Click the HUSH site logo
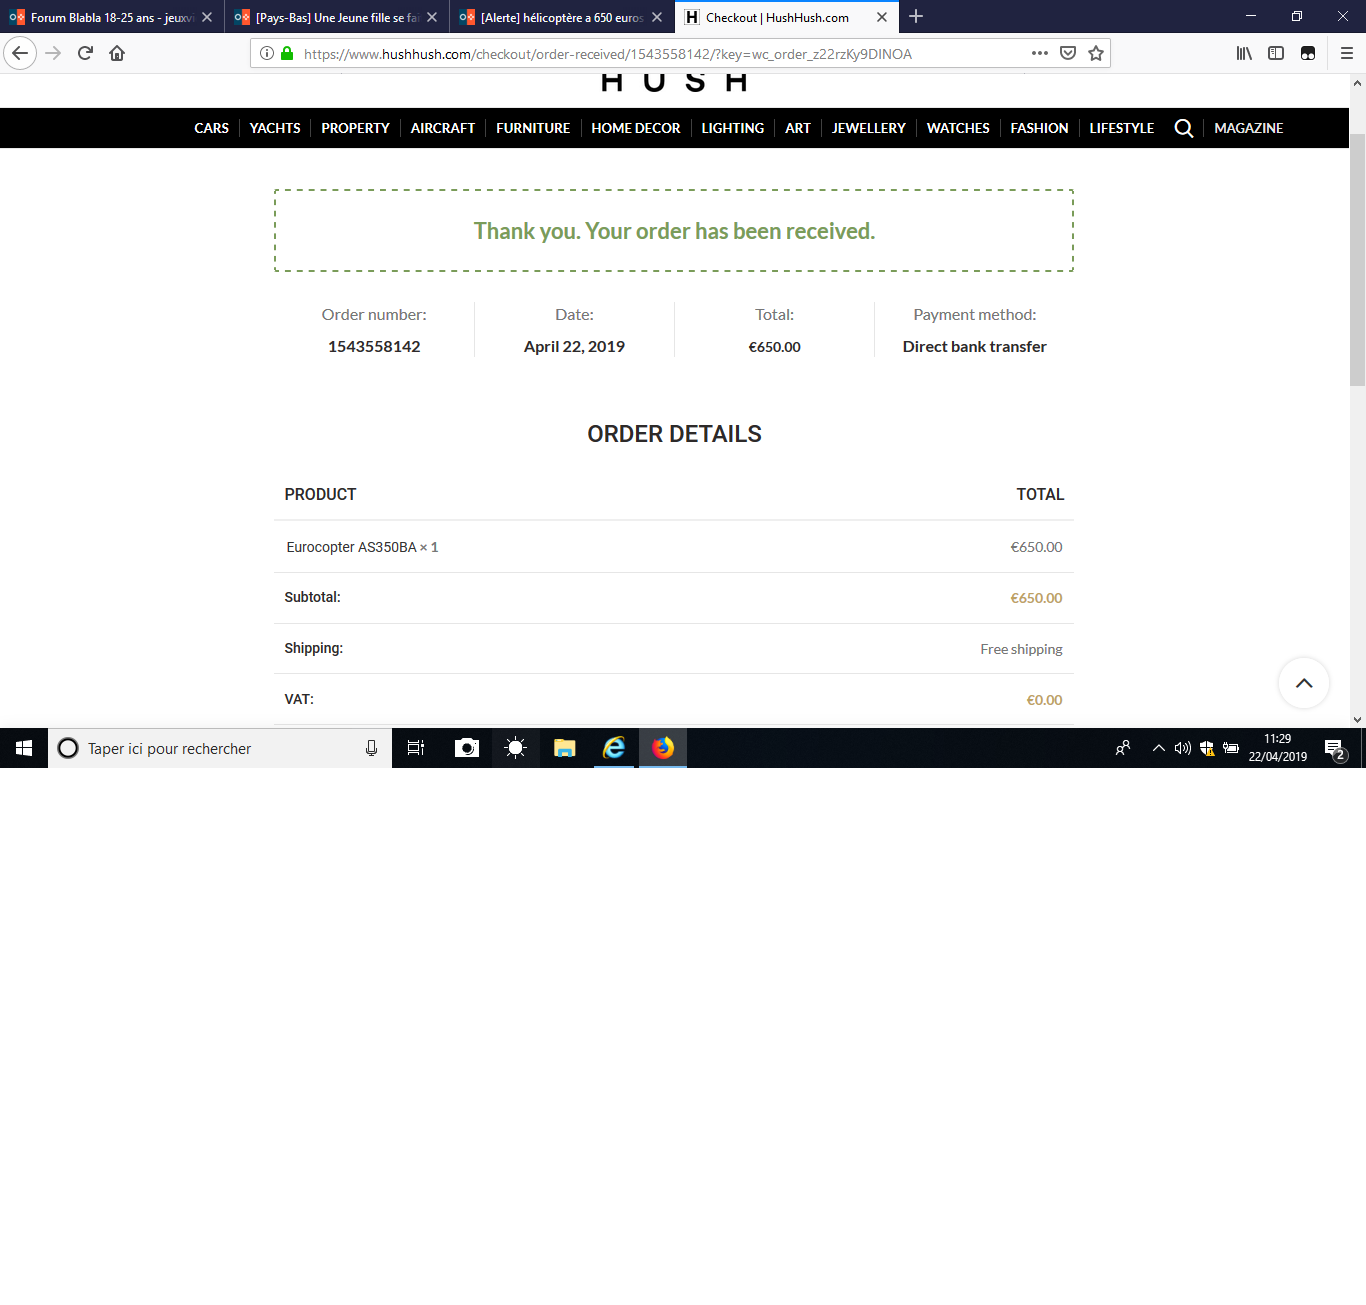Screen dimensions: 1366x1305 click(x=674, y=83)
